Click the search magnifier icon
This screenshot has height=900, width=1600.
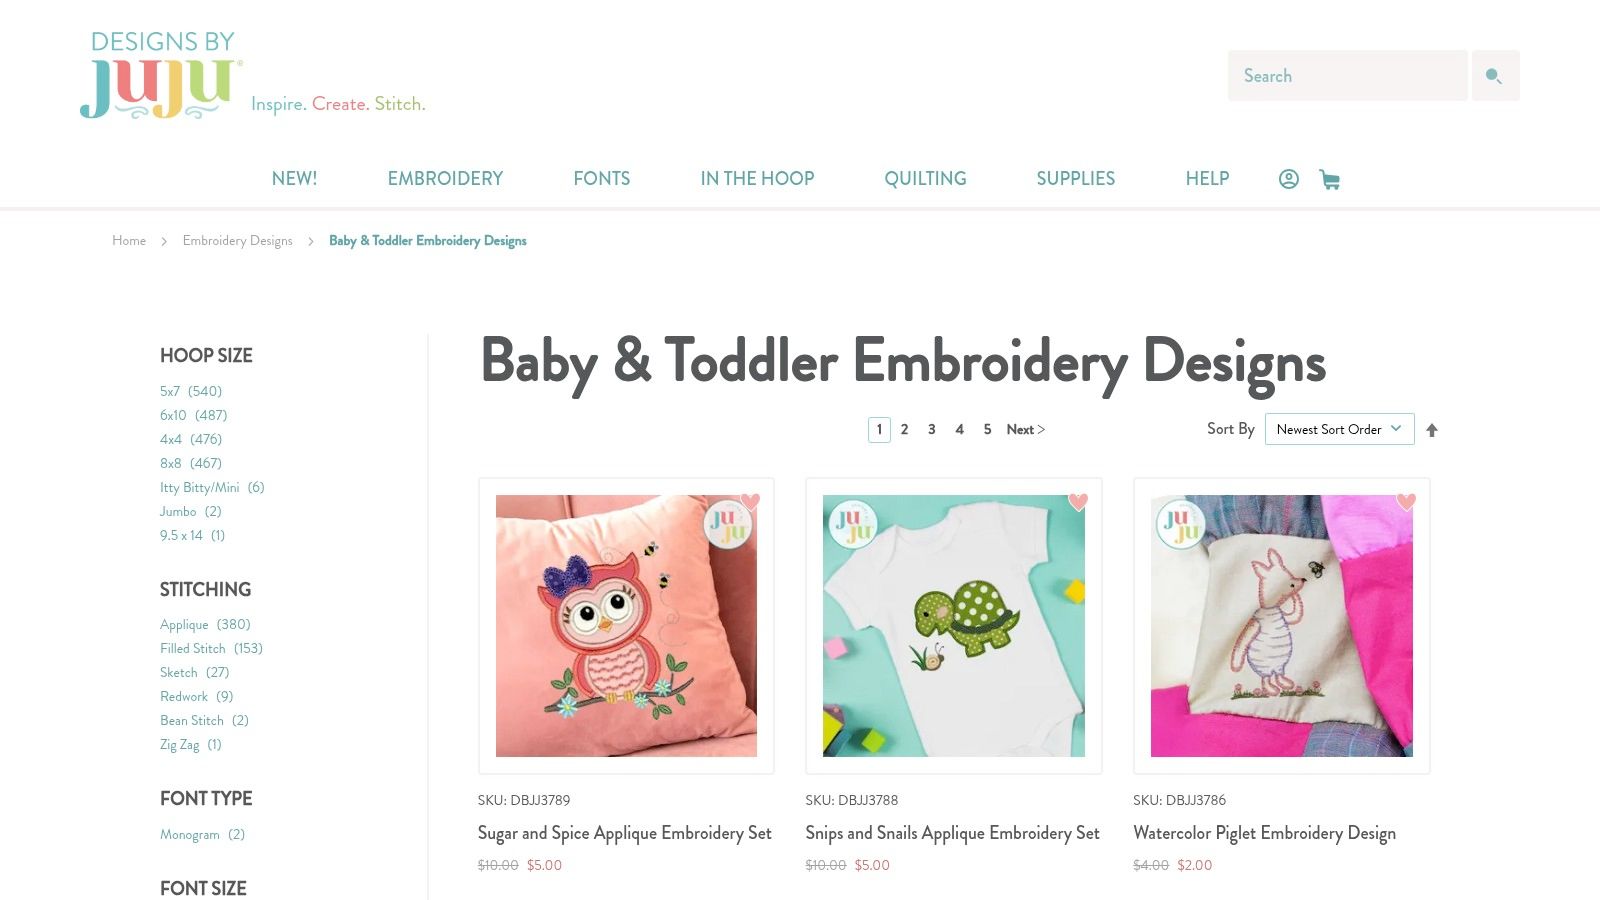[x=1495, y=76]
